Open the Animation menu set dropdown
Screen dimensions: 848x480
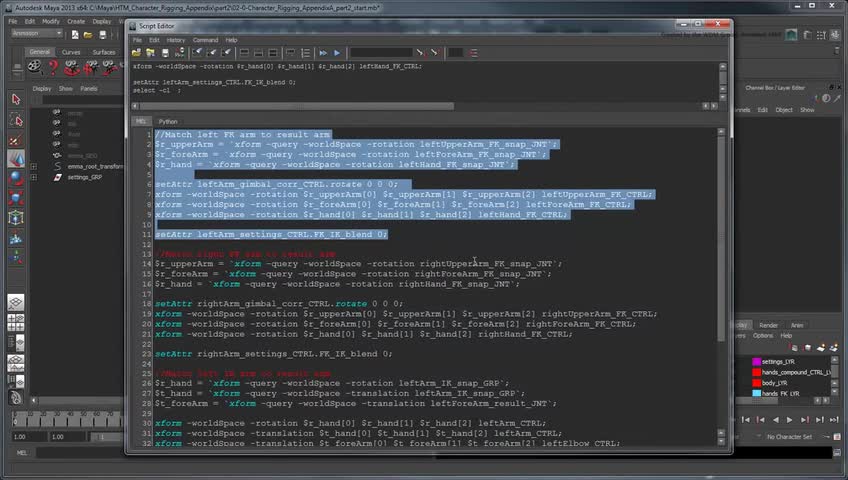point(37,34)
